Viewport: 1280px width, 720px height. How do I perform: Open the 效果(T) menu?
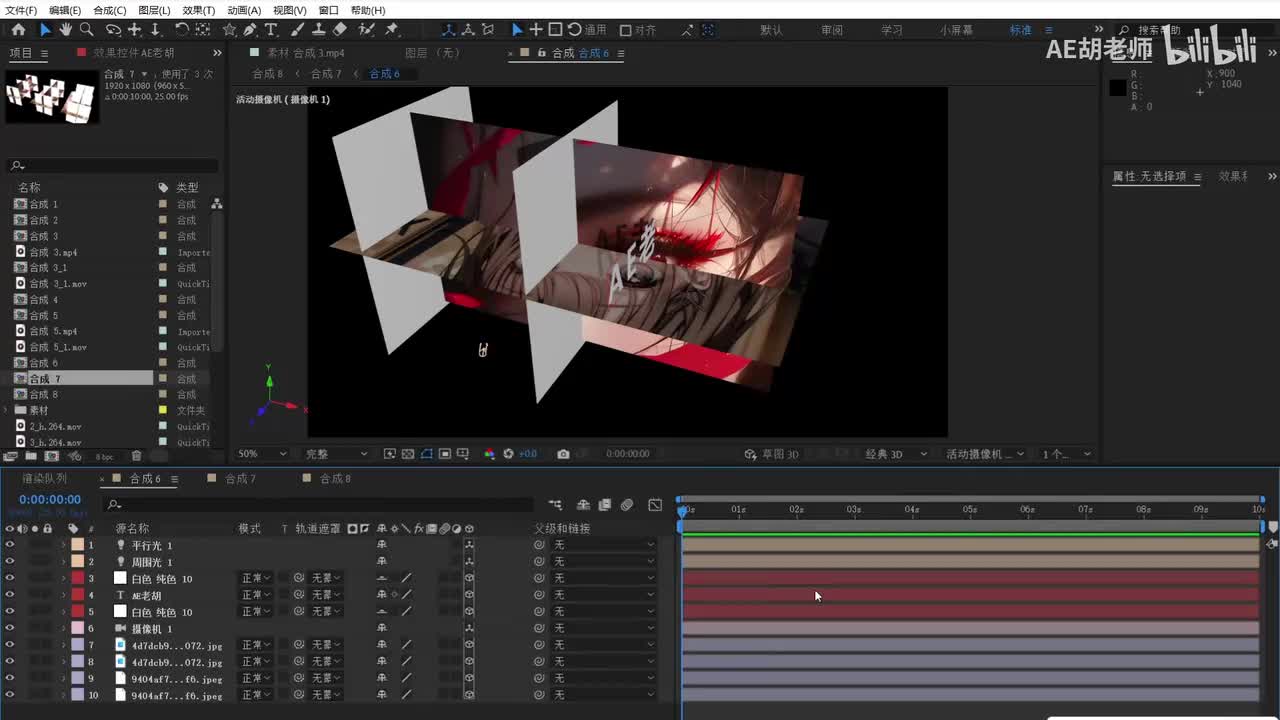tap(198, 10)
